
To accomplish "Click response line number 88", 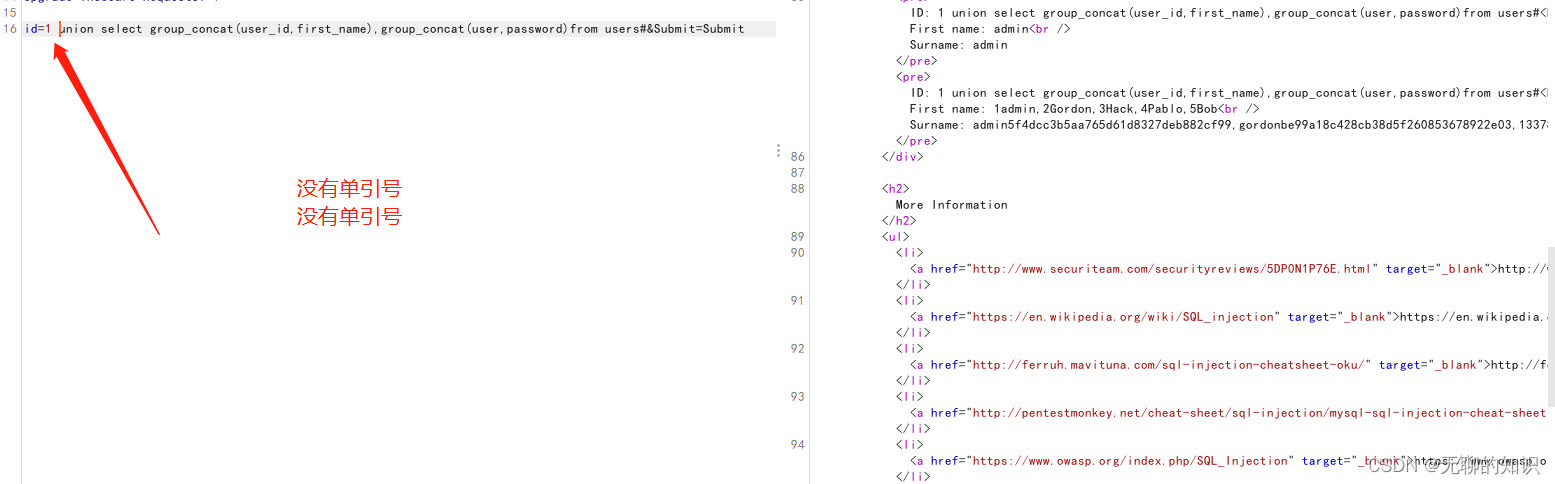I will point(797,189).
